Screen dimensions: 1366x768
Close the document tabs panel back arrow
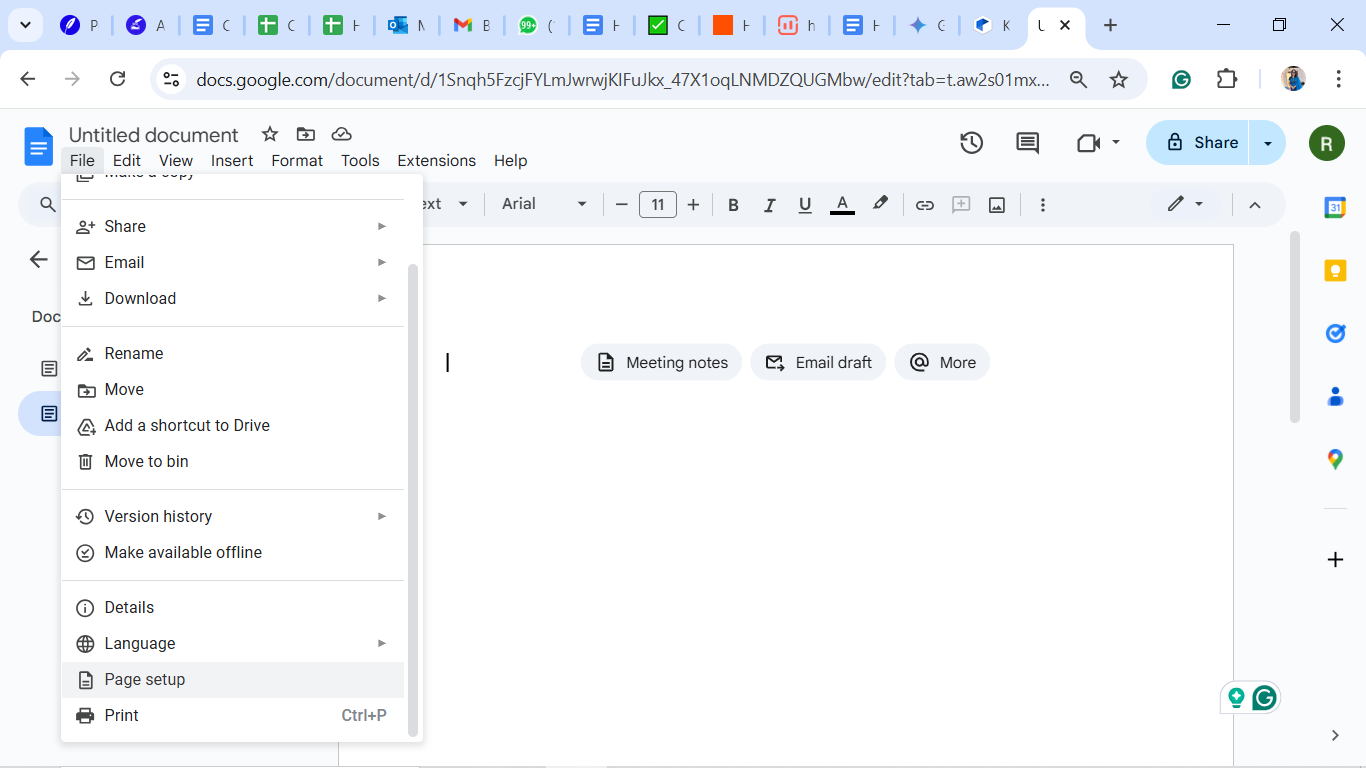tap(38, 260)
